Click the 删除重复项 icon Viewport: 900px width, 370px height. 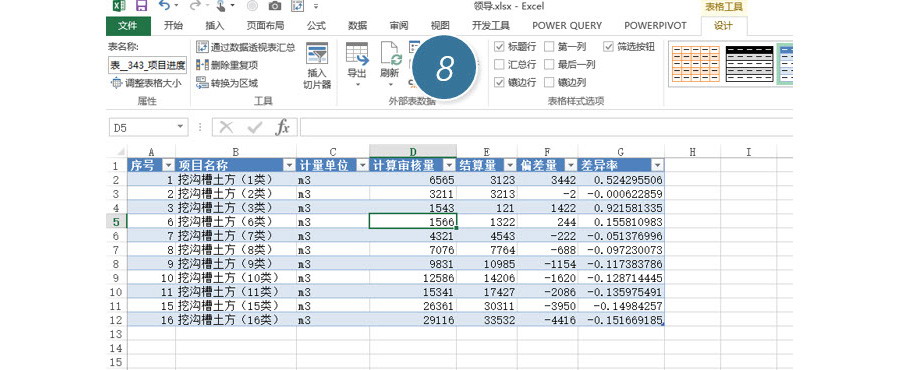pyautogui.click(x=202, y=65)
